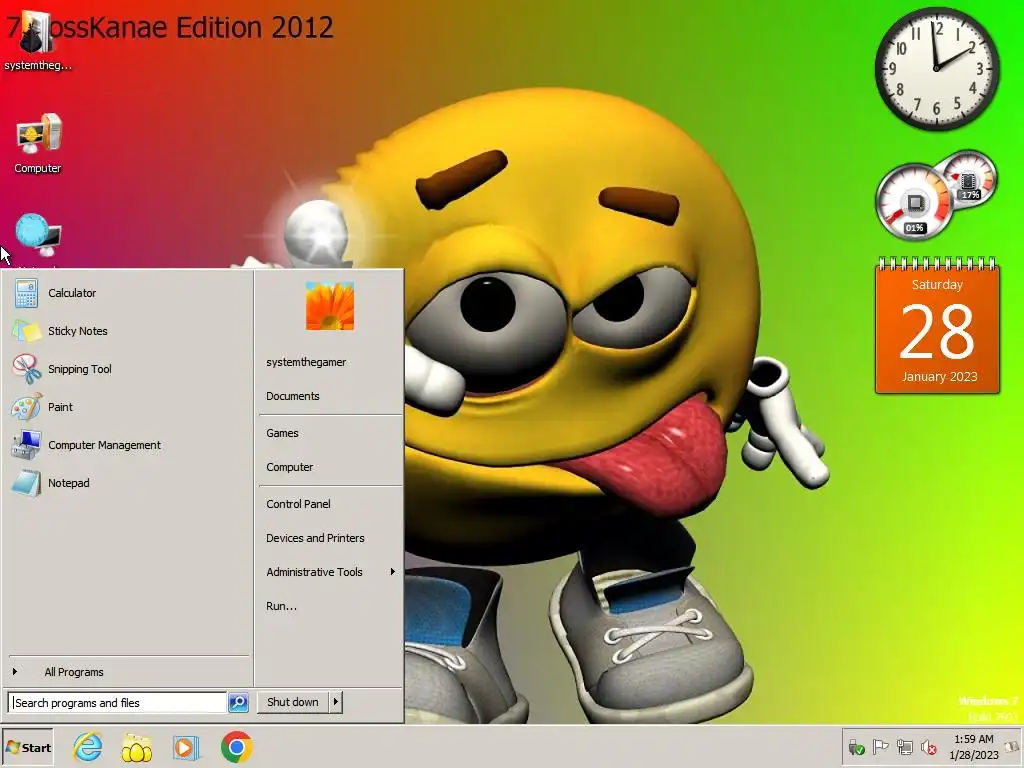The height and width of the screenshot is (768, 1024).
Task: Click the Safely Remove Hardware tray icon
Action: pos(856,747)
